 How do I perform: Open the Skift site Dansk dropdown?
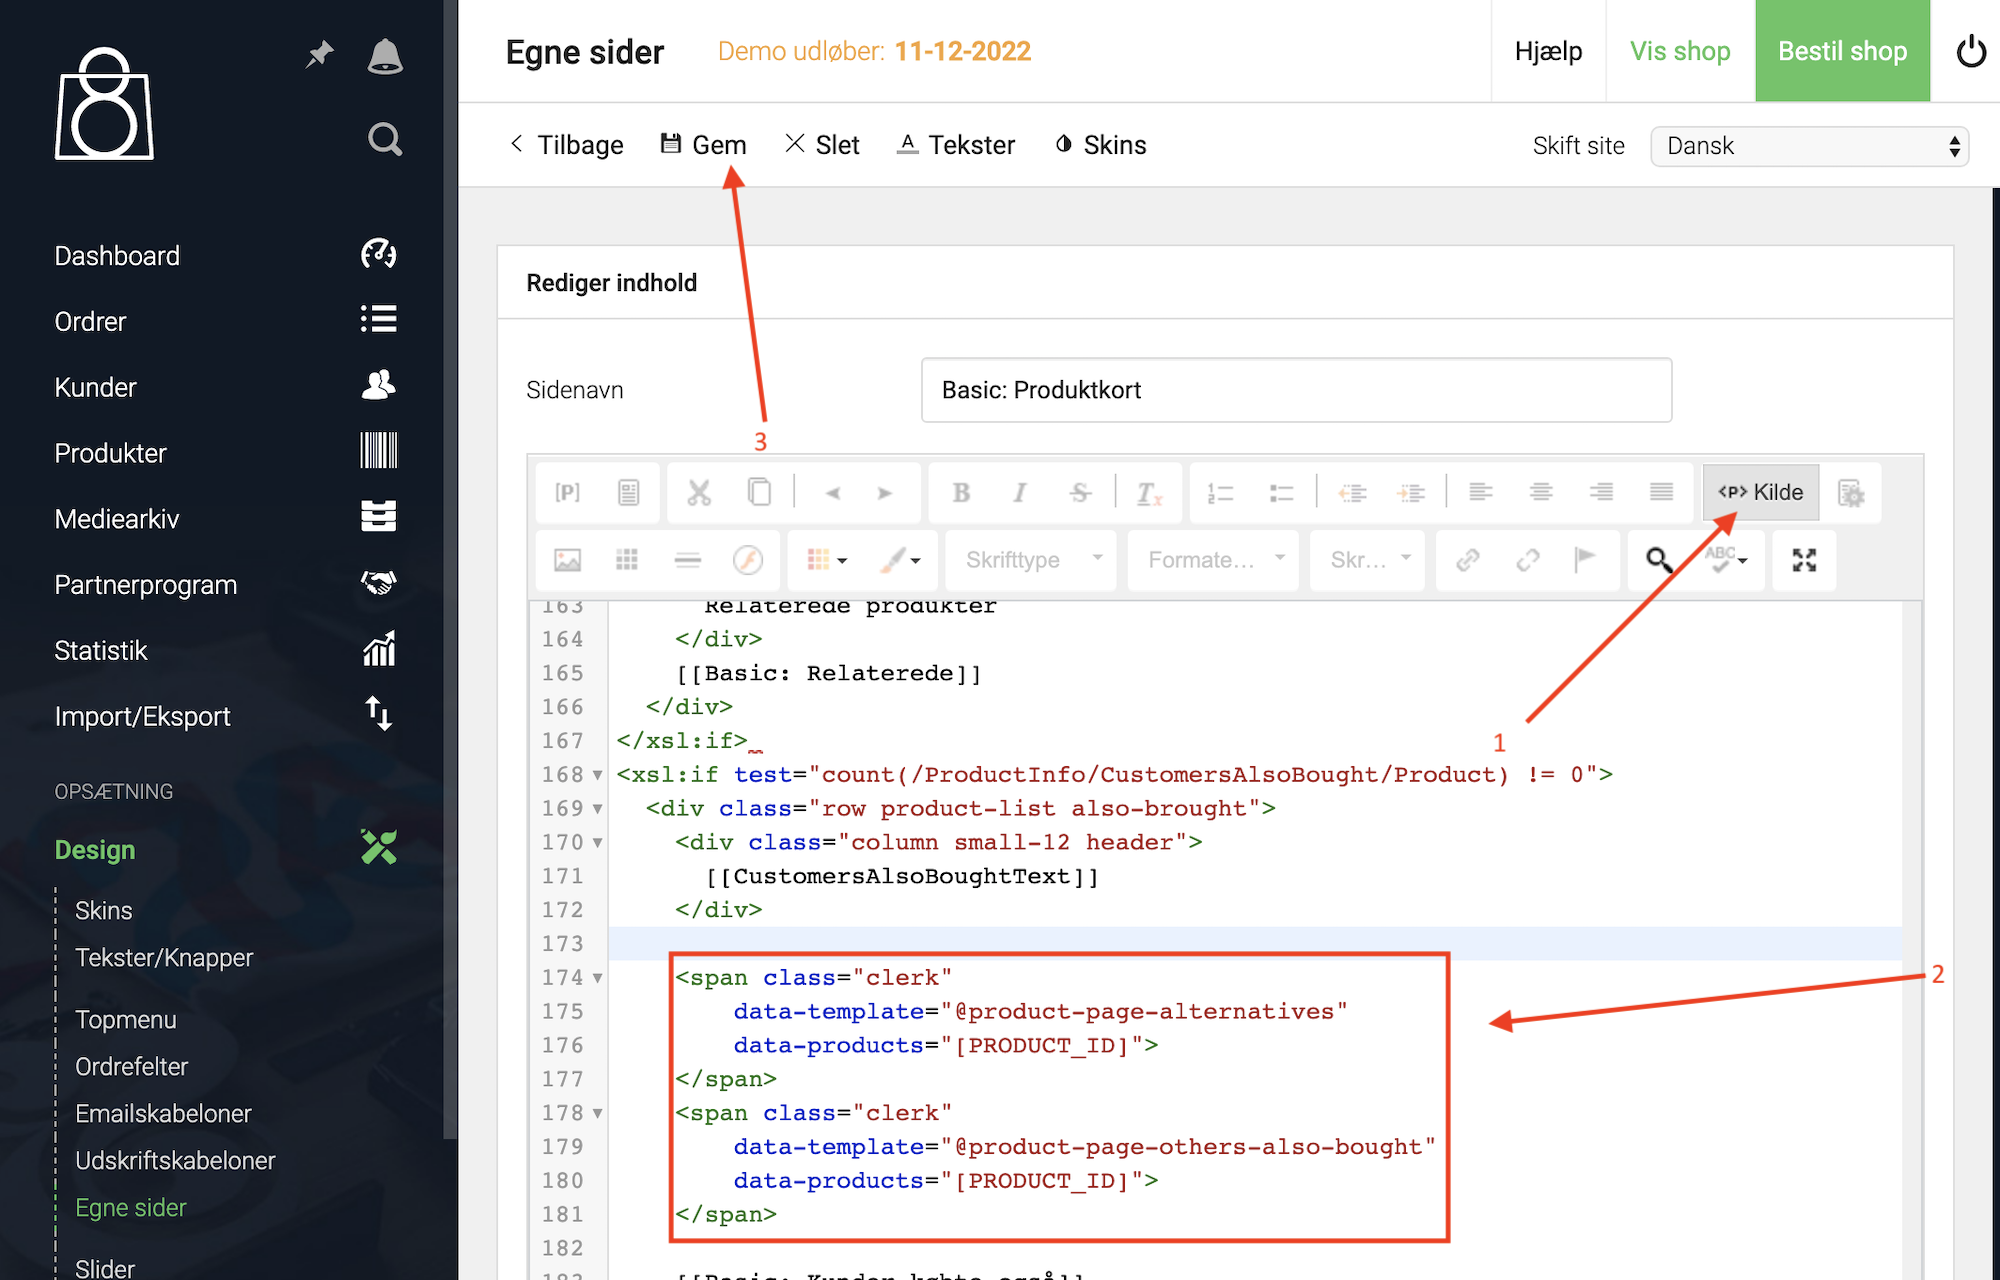coord(1808,146)
